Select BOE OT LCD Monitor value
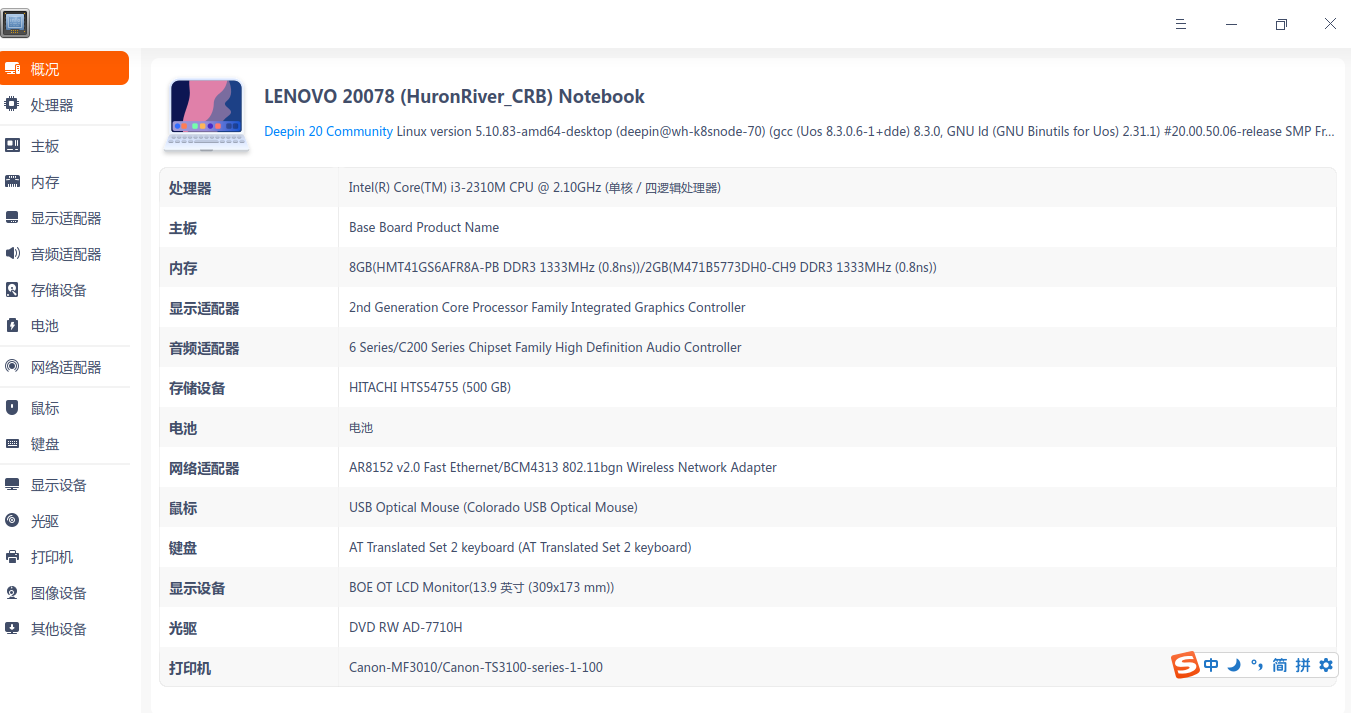This screenshot has height=713, width=1351. point(481,587)
